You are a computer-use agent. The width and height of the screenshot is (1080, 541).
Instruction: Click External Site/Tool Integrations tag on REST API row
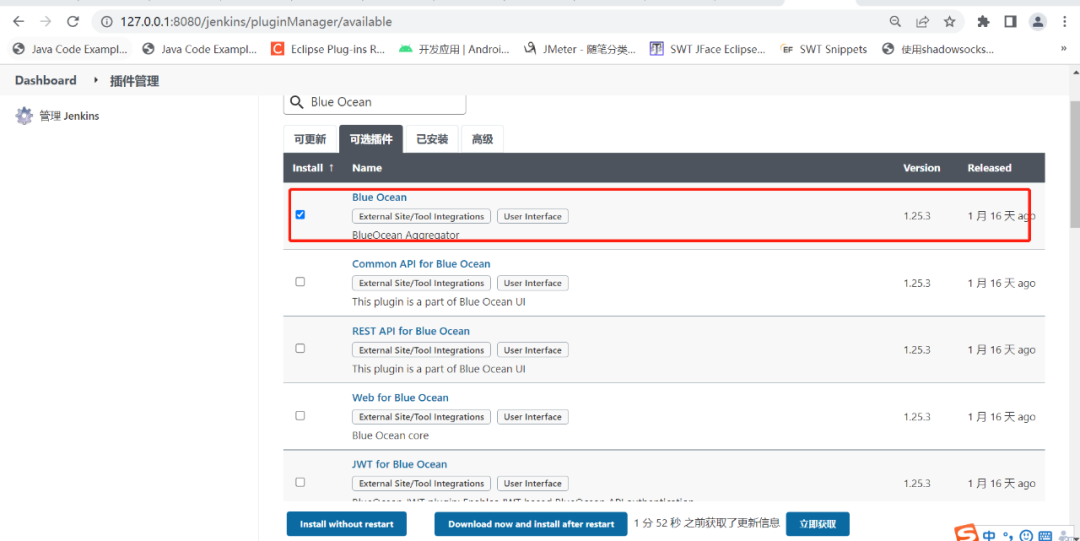tap(422, 350)
